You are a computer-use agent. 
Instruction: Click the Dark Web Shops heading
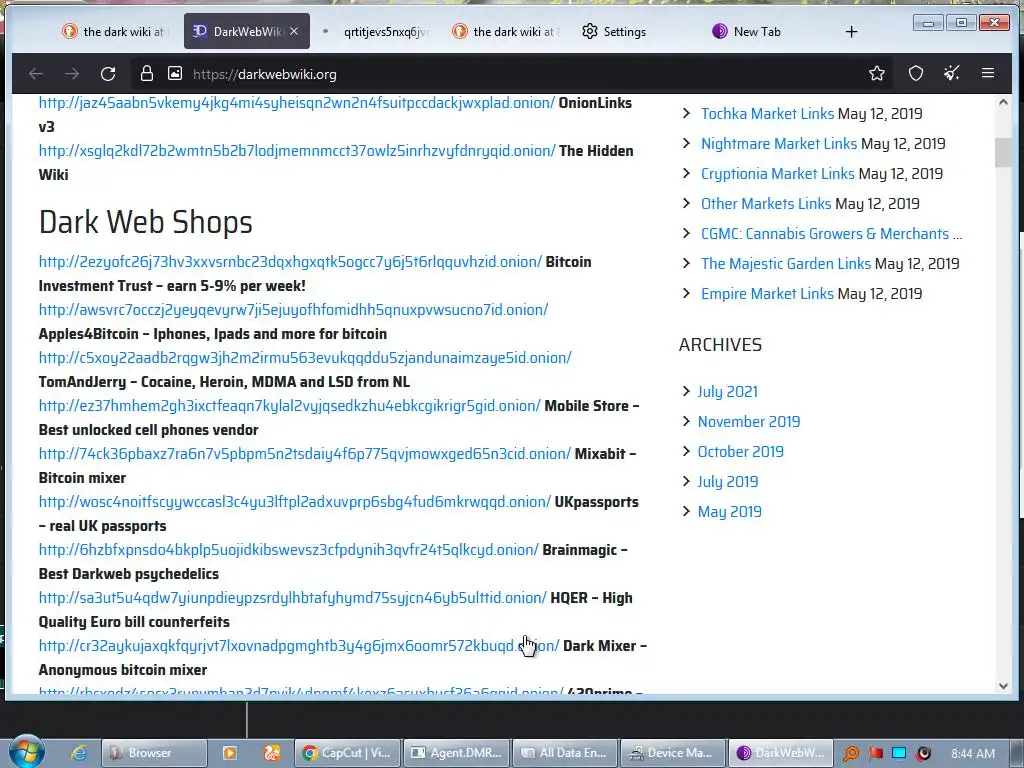[x=146, y=222]
